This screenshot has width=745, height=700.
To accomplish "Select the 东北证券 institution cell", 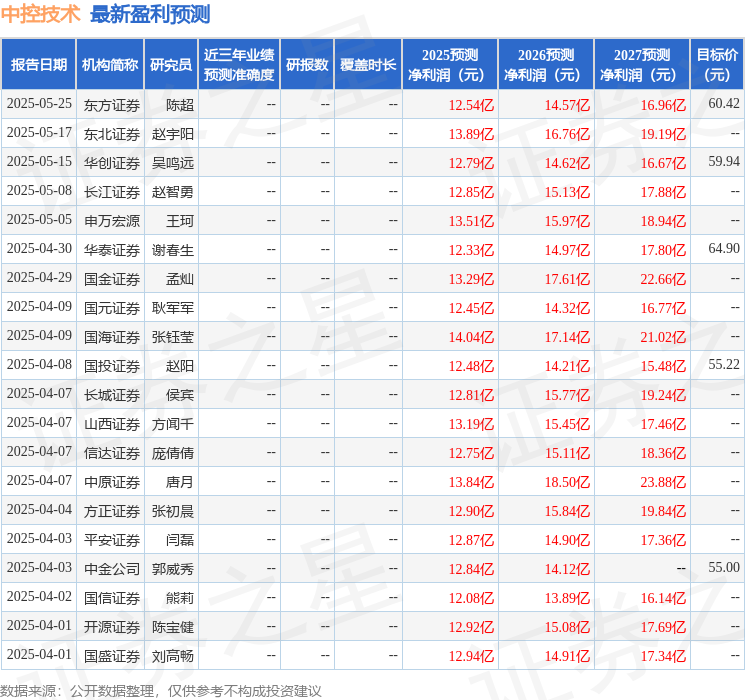I will [112, 134].
